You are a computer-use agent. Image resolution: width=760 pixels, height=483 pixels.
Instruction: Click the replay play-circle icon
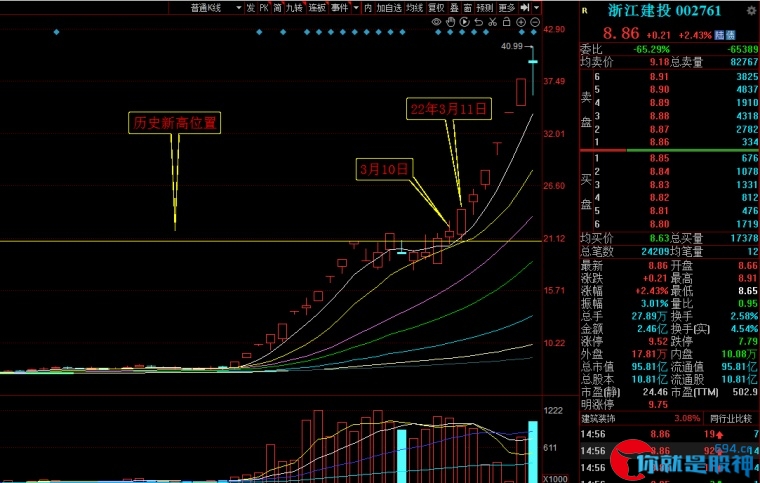pos(464,22)
